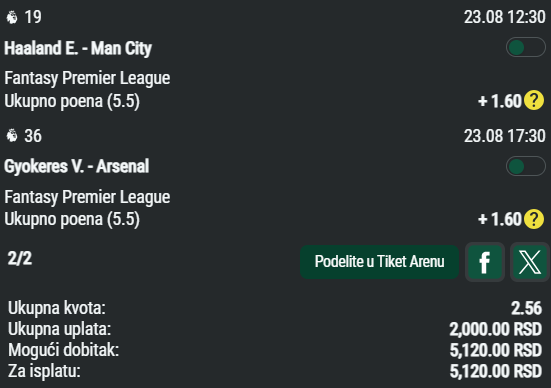Viewport: 551px width, 388px height.
Task: Click the Mogući dobitak amount 5,120.00 RSD
Action: point(495,350)
